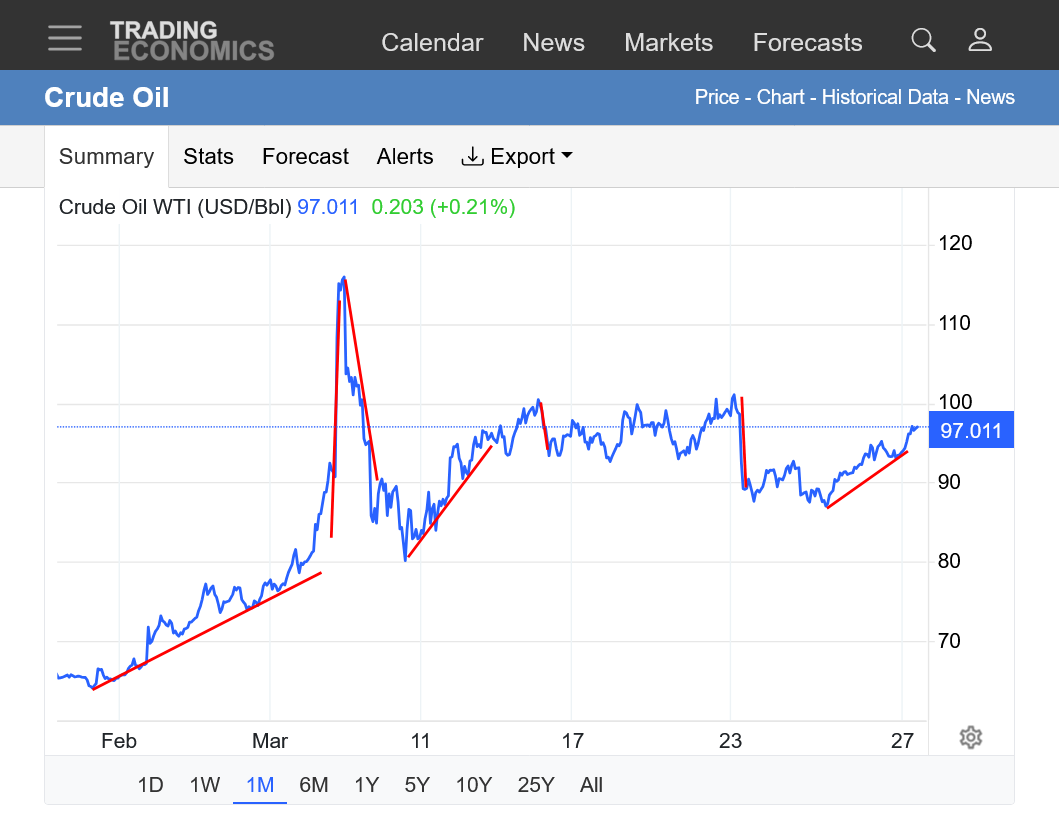Click the Trading Economics logo

point(191,40)
